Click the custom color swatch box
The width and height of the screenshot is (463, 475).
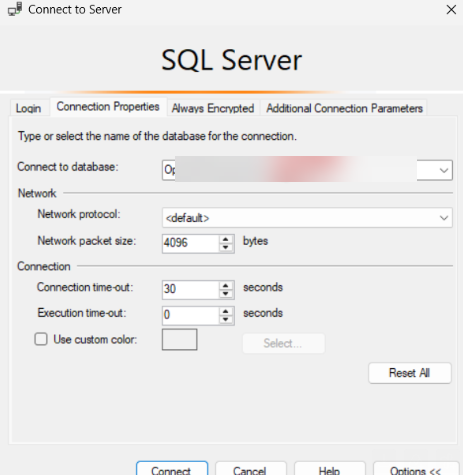pos(179,340)
